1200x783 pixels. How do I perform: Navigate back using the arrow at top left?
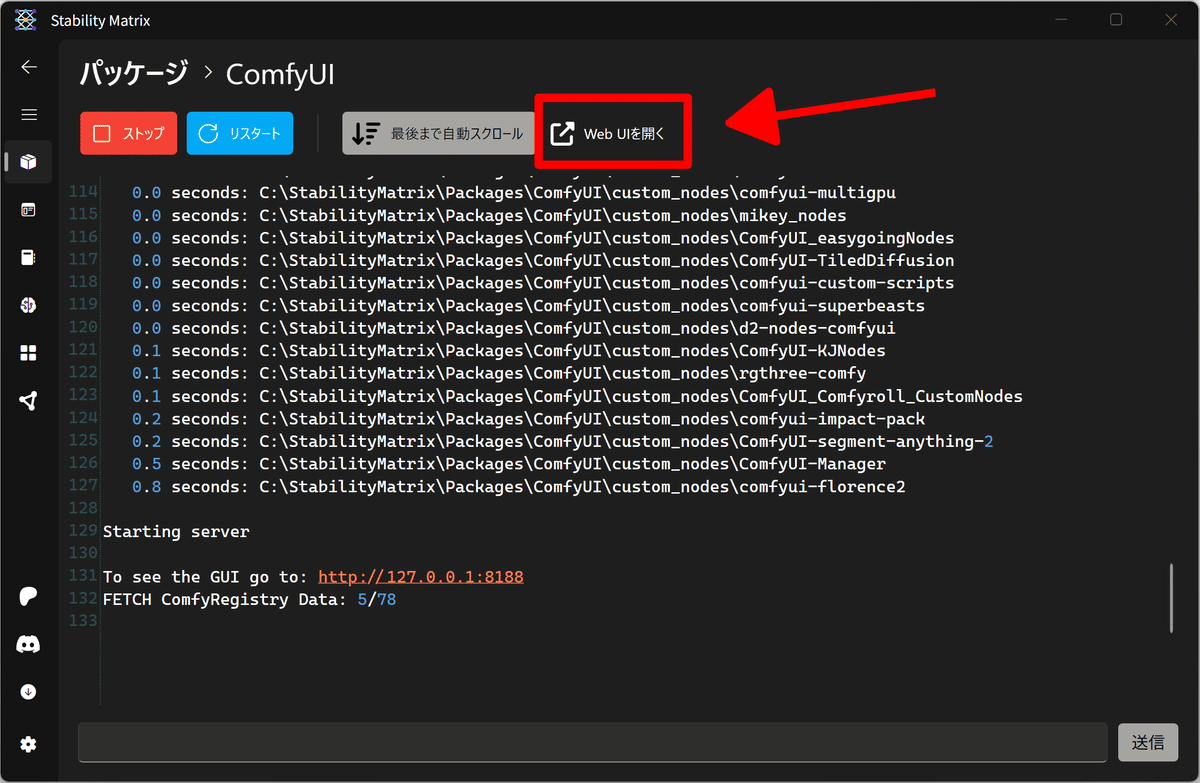[x=28, y=67]
